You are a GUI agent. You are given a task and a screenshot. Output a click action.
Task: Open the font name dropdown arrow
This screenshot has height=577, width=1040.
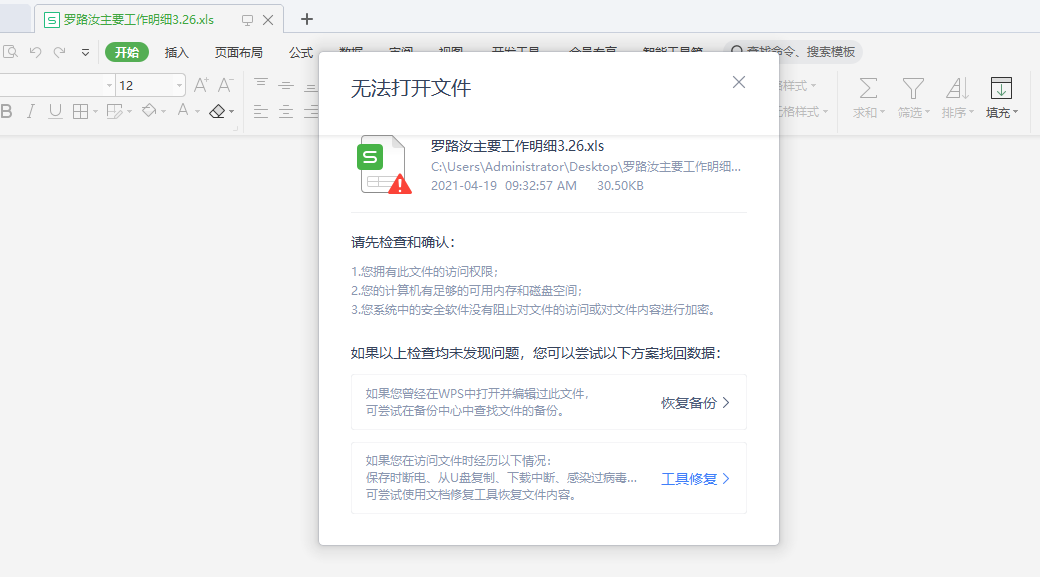(109, 86)
